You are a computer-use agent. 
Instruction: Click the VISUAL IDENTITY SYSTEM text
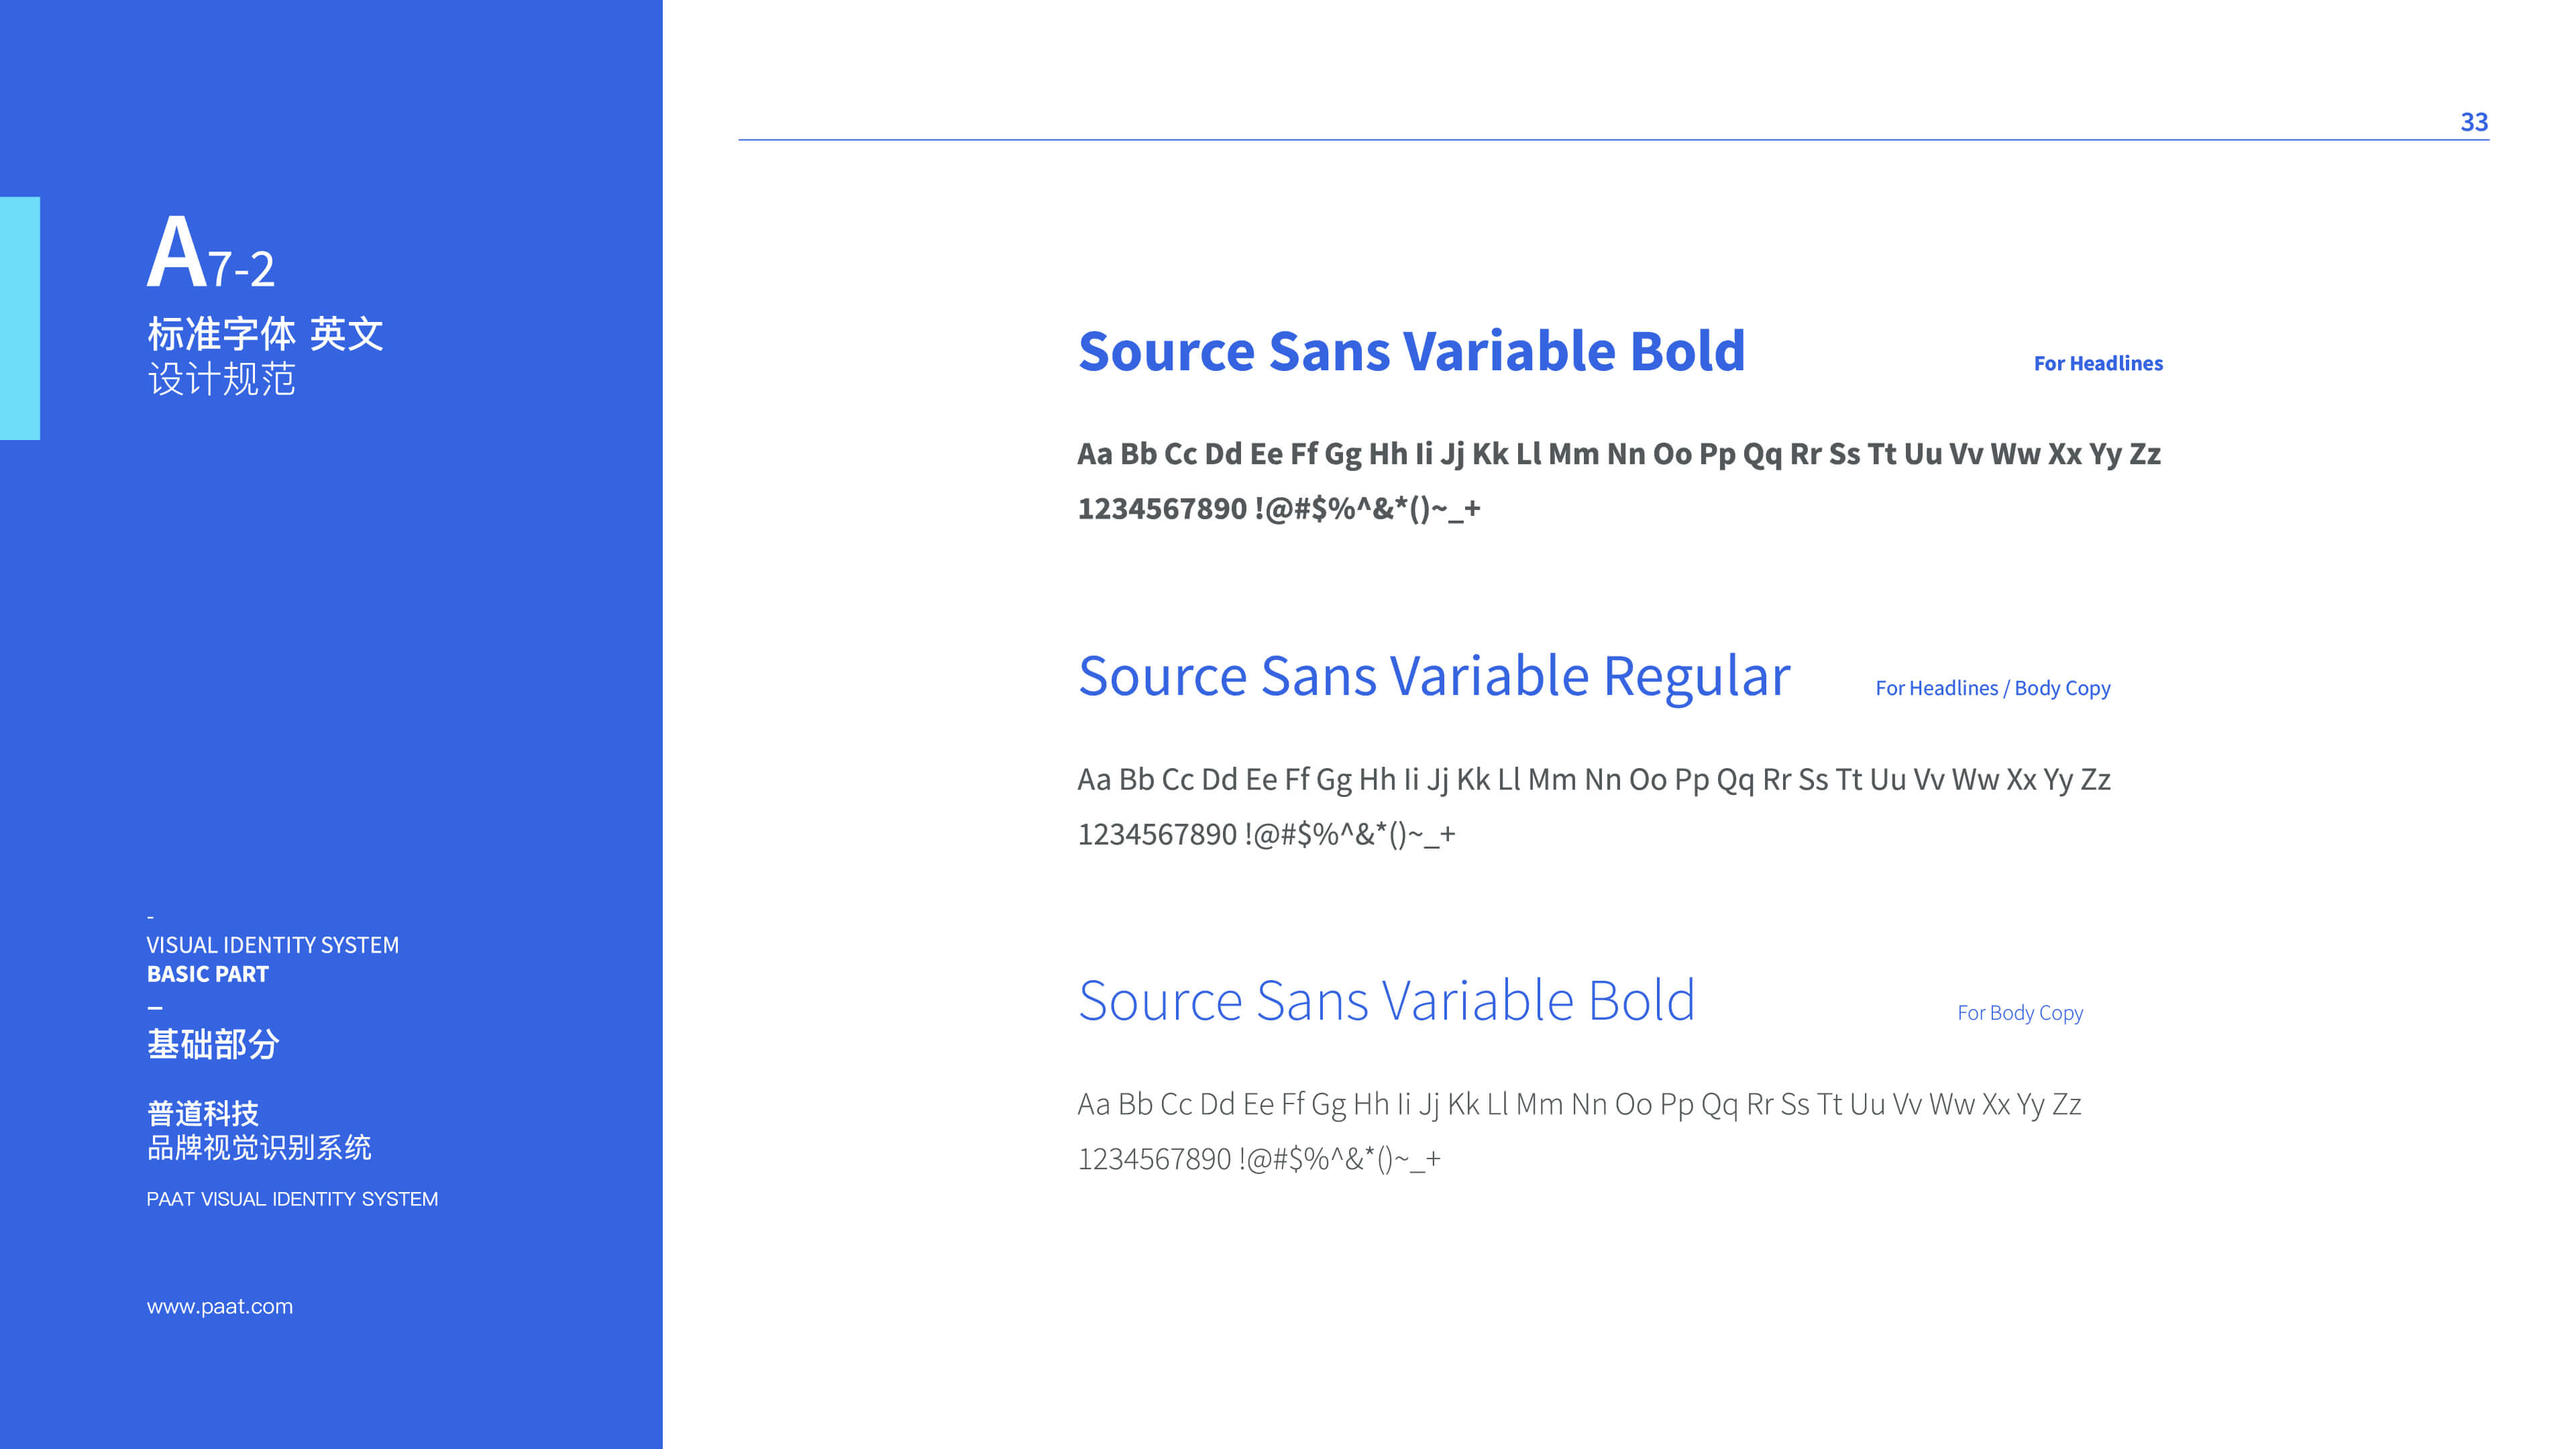[x=272, y=945]
